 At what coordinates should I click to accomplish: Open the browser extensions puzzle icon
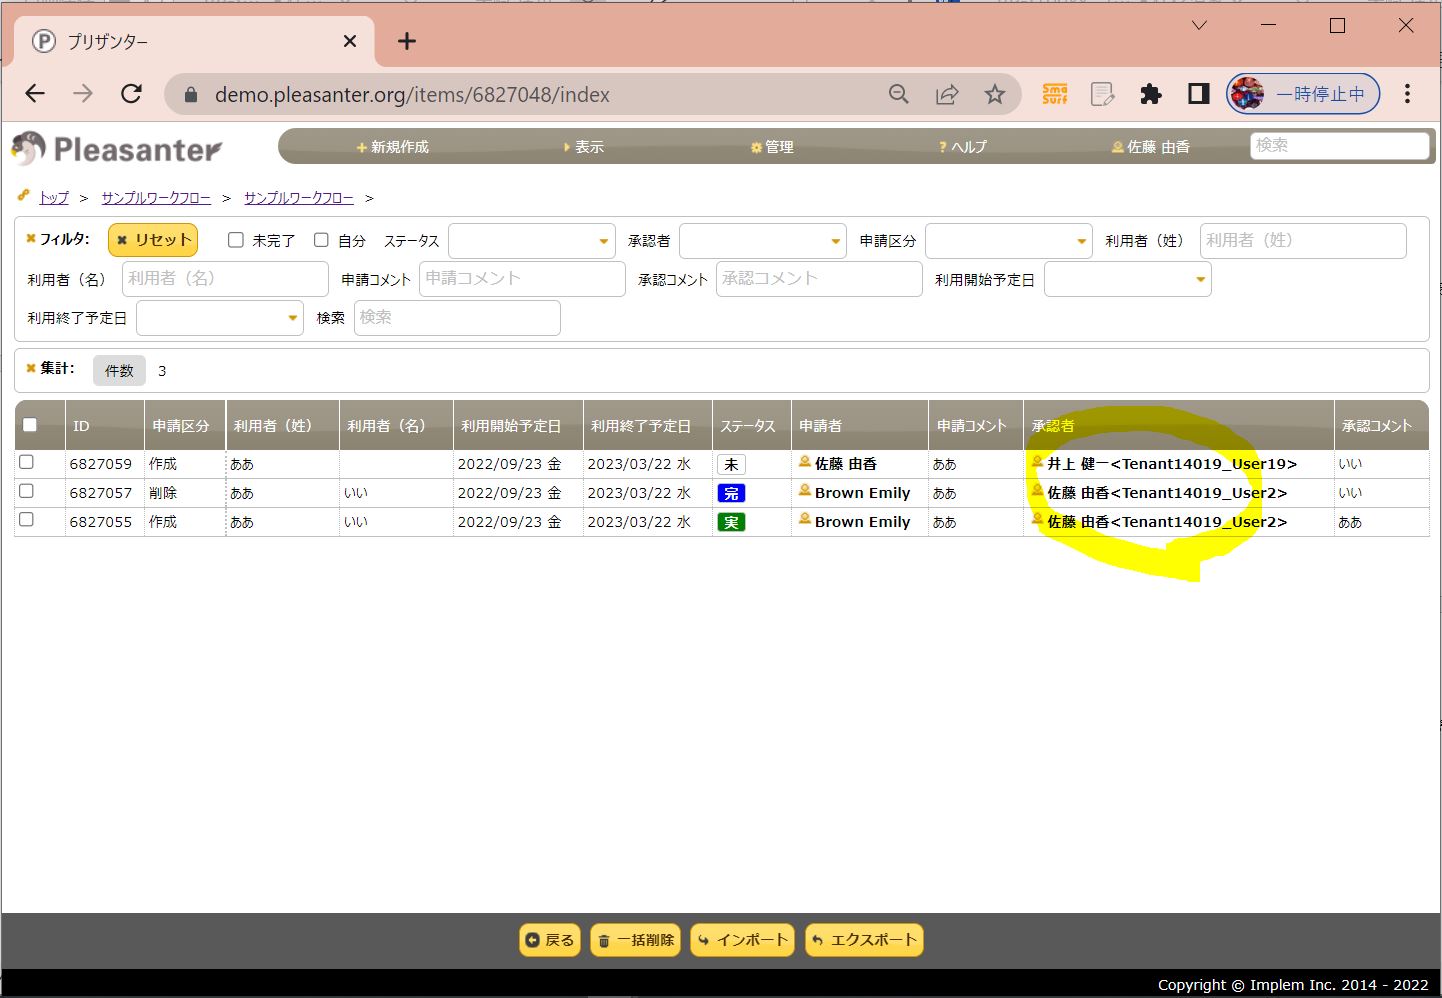pos(1150,94)
